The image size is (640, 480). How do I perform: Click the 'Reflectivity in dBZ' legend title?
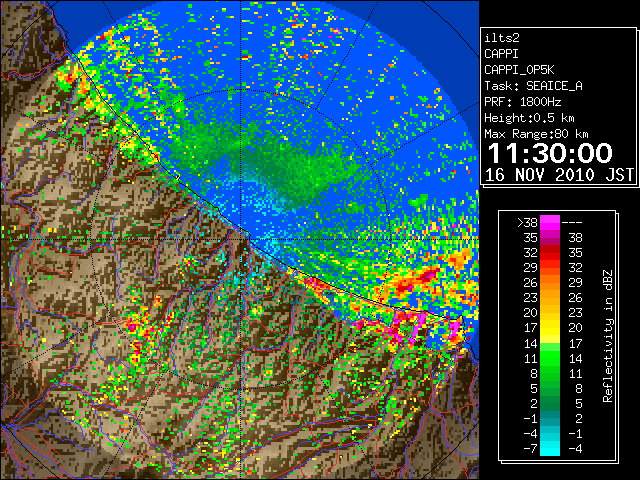click(607, 336)
